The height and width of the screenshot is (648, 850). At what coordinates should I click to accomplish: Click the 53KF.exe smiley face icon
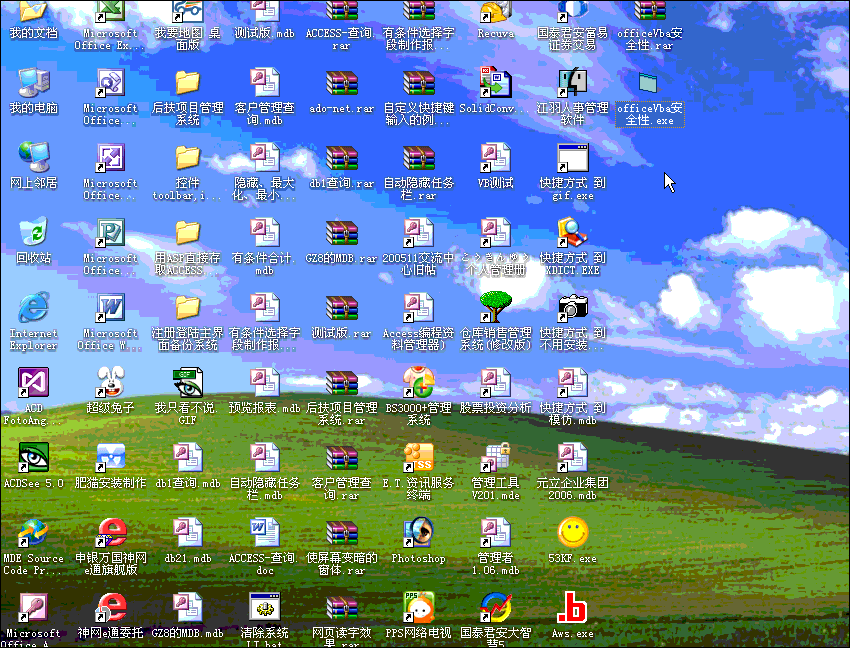coord(572,532)
